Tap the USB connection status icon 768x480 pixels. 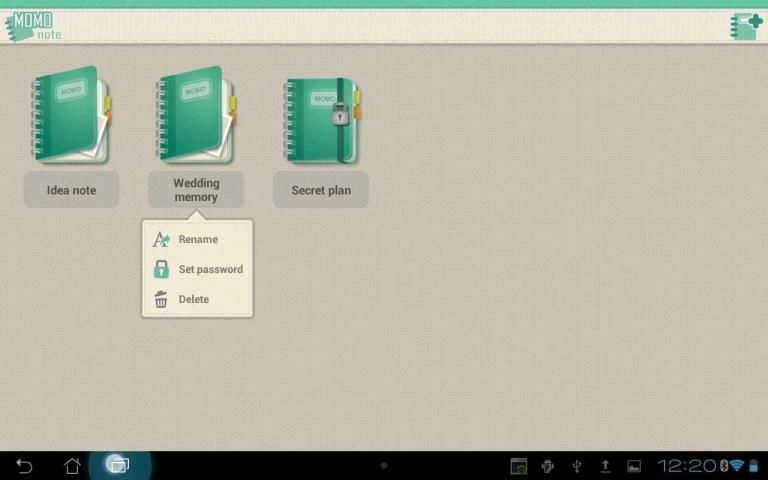[x=577, y=466]
